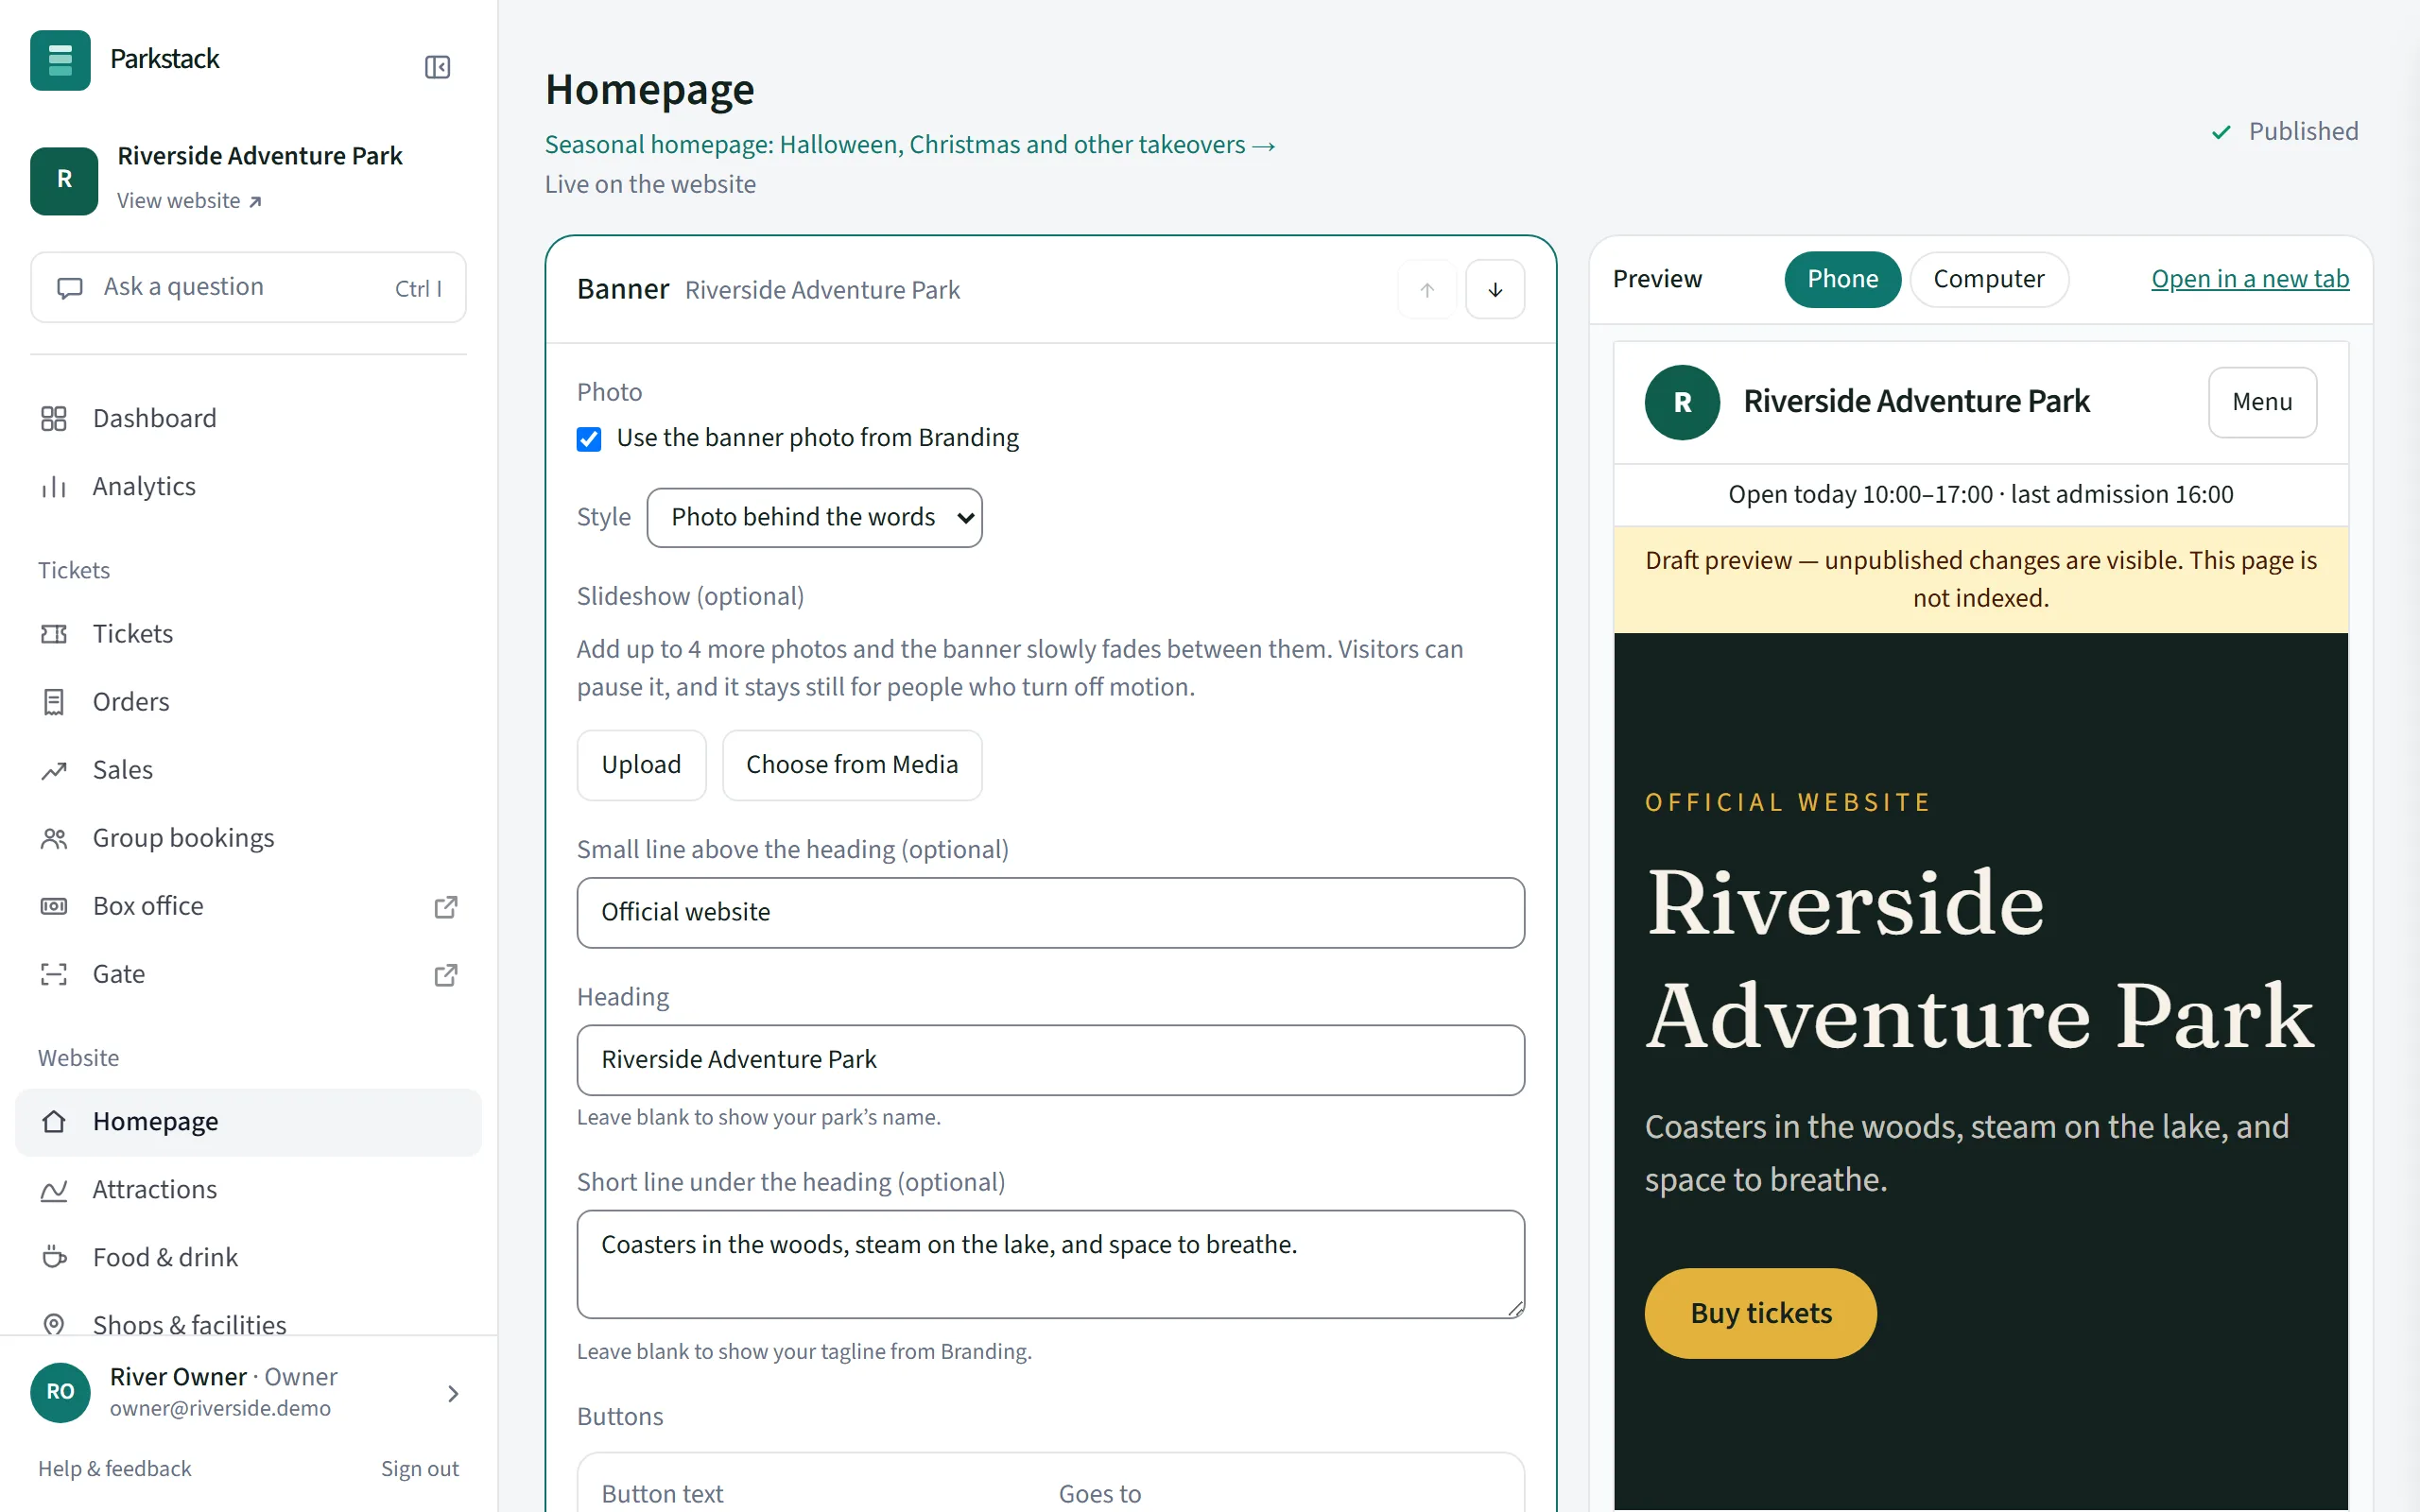
Task: Click Buy tickets in the preview
Action: (1760, 1313)
